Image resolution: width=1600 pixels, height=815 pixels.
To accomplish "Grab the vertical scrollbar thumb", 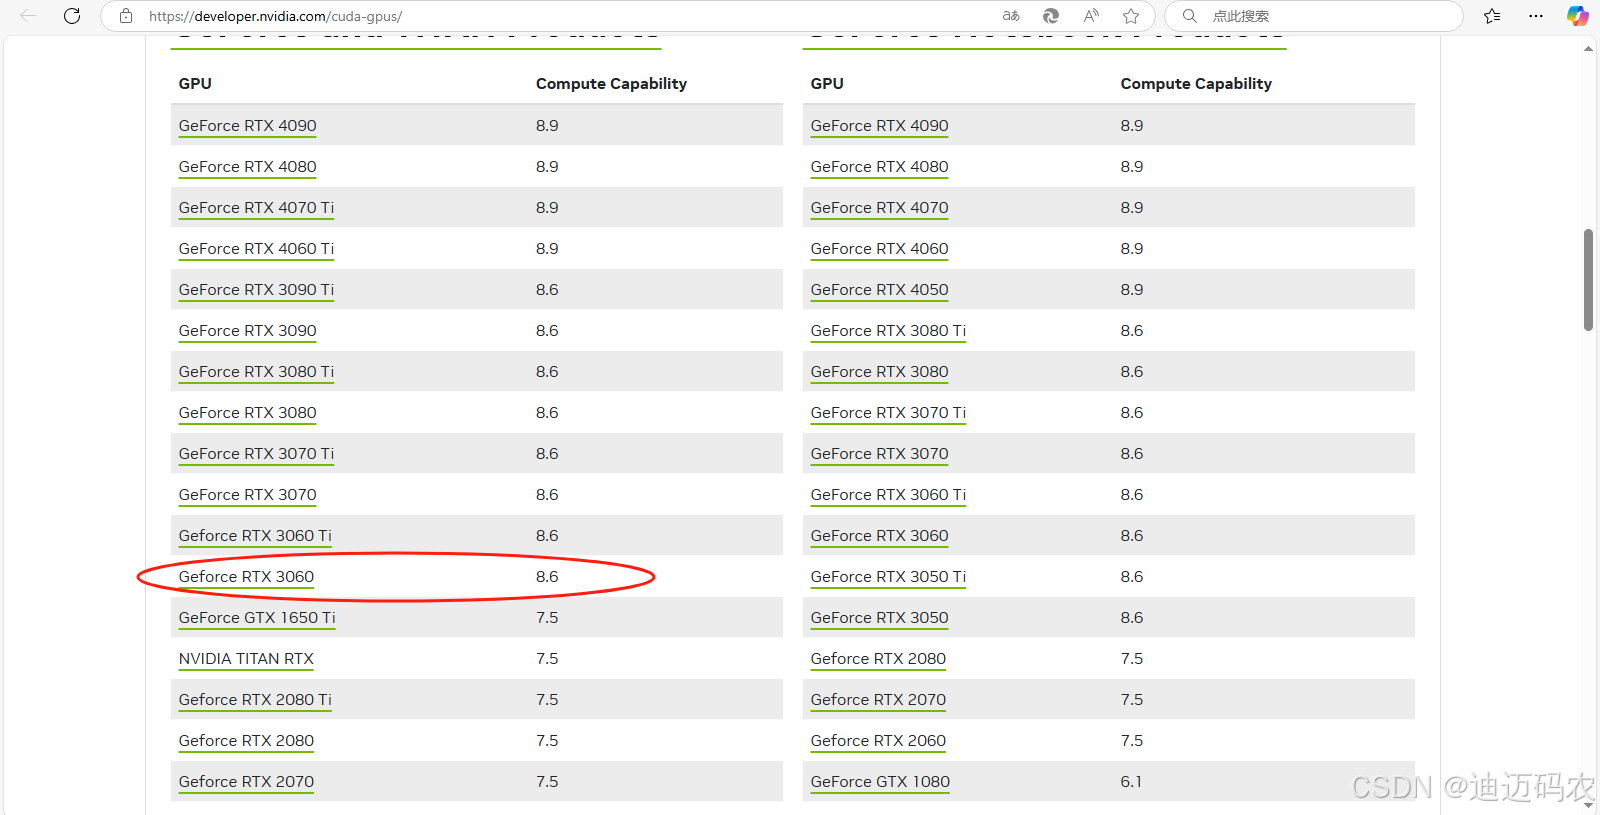I will tap(1588, 280).
